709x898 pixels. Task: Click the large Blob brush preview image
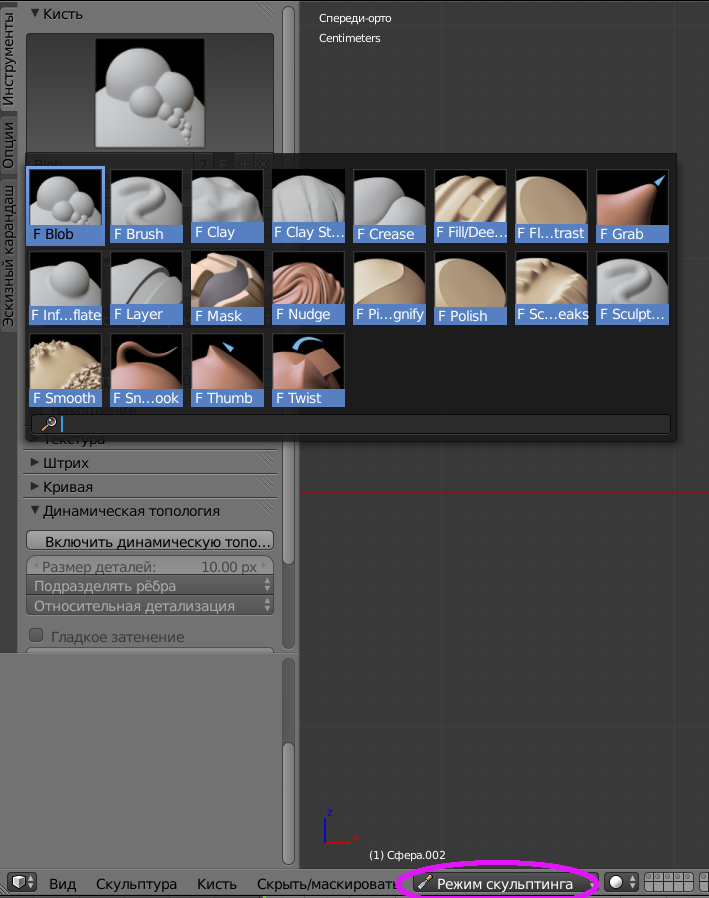click(150, 93)
